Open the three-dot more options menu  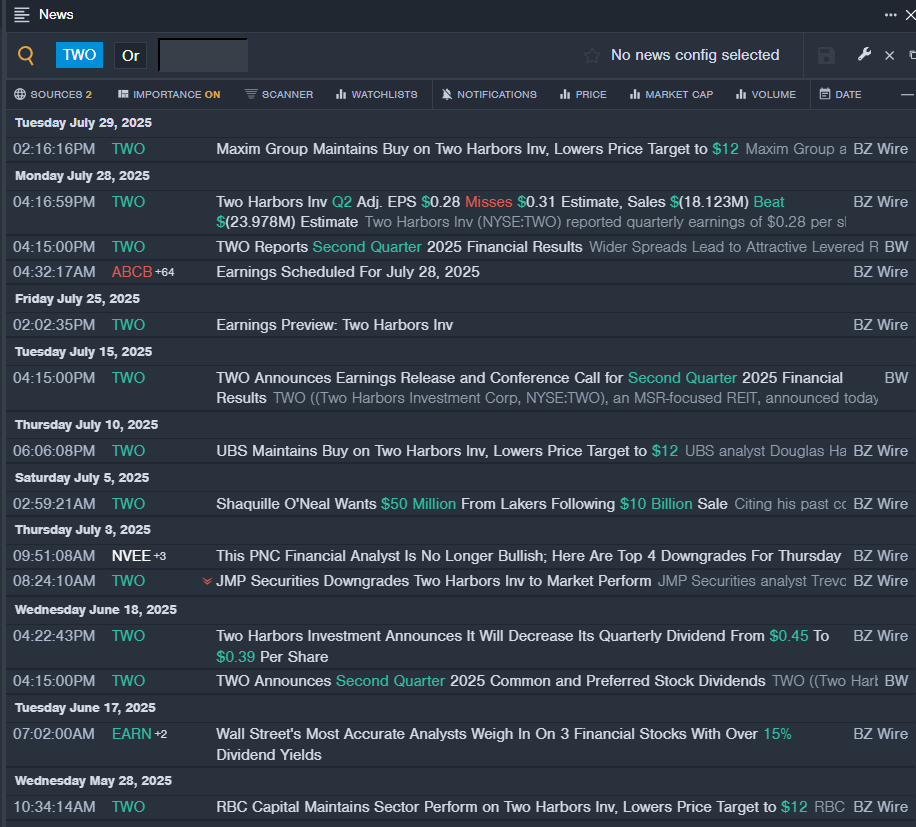click(x=890, y=15)
